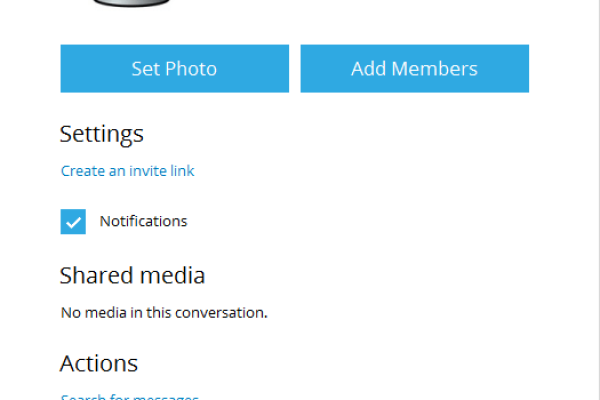Click the word 'conversation' in the empty media note
Image resolution: width=600 pixels, height=400 pixels.
(223, 312)
